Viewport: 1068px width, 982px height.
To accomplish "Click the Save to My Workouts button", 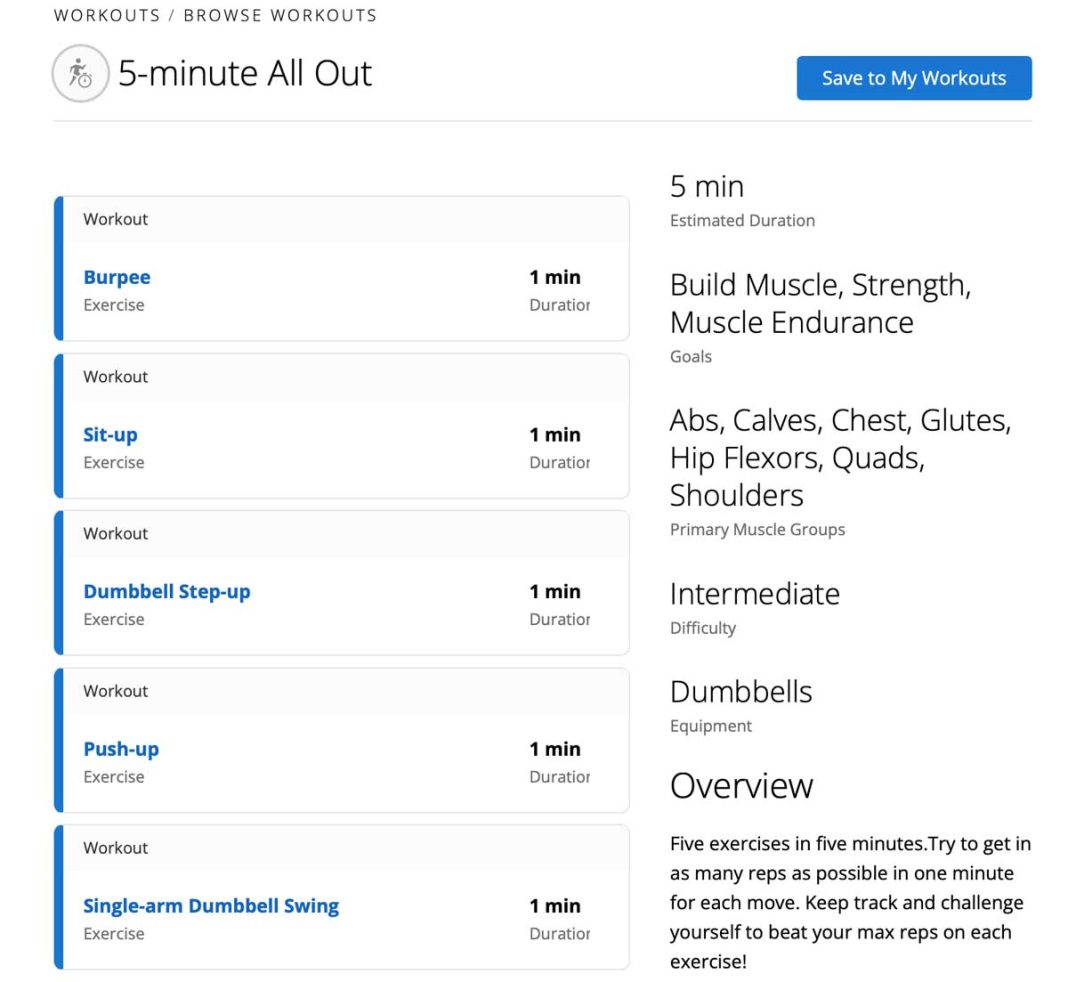I will coord(913,77).
